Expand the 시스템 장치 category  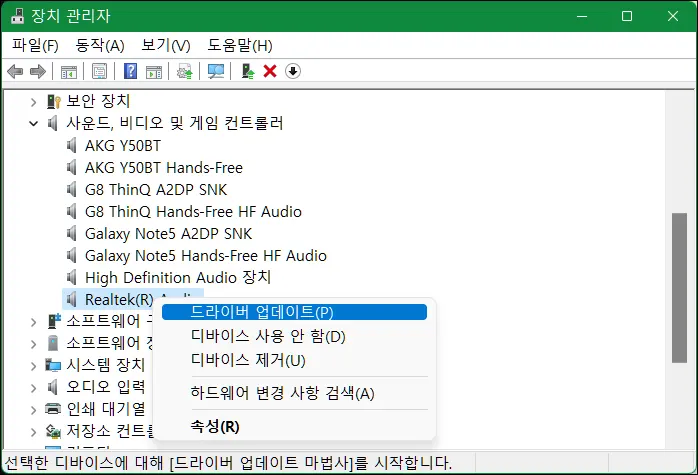point(33,366)
